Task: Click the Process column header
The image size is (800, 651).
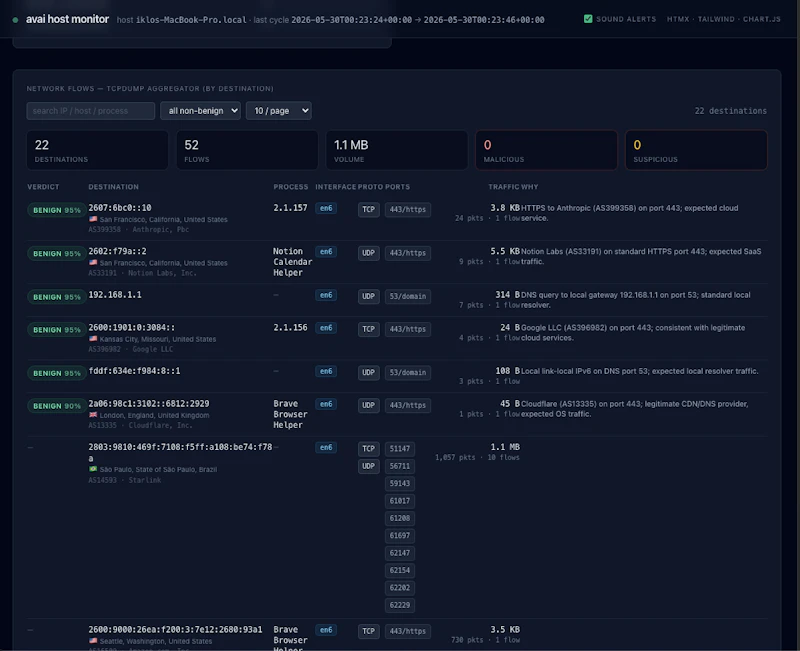Action: click(291, 187)
